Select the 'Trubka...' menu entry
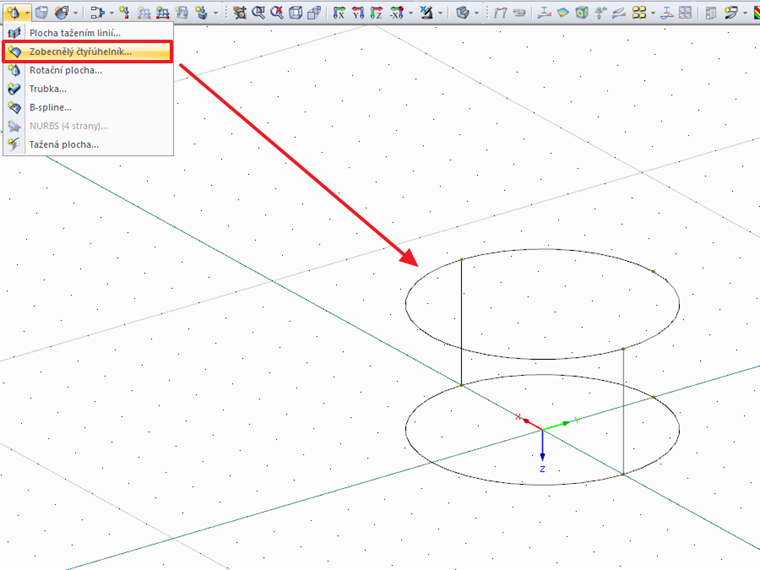Image resolution: width=760 pixels, height=570 pixels. point(88,89)
